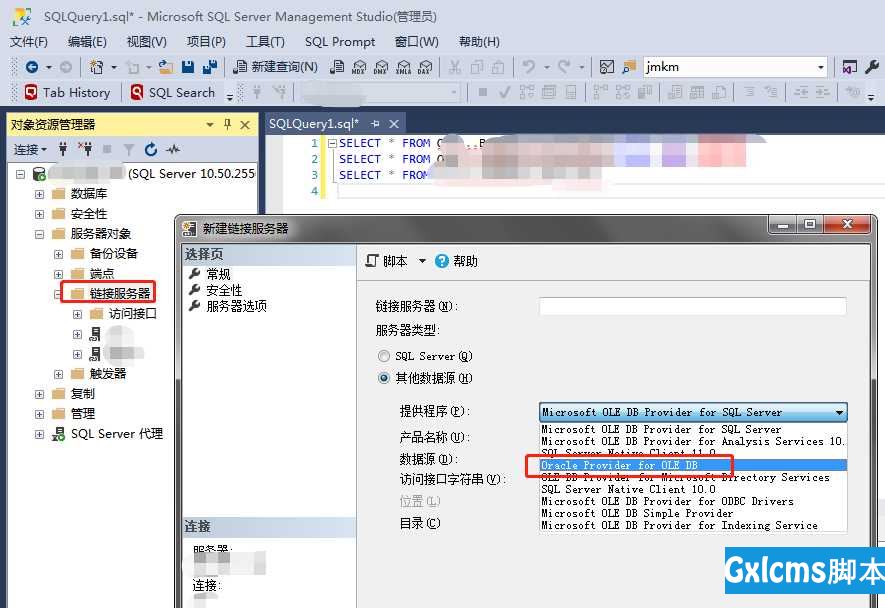This screenshot has height=608, width=885.
Task: Pin the Object Explorer panel
Action: coord(227,124)
